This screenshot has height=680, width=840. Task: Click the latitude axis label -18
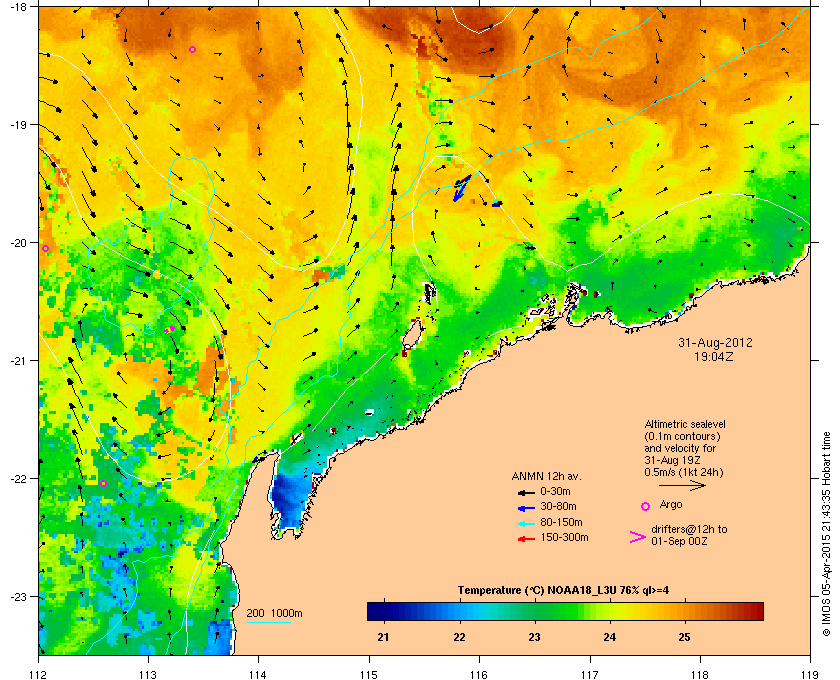click(19, 6)
